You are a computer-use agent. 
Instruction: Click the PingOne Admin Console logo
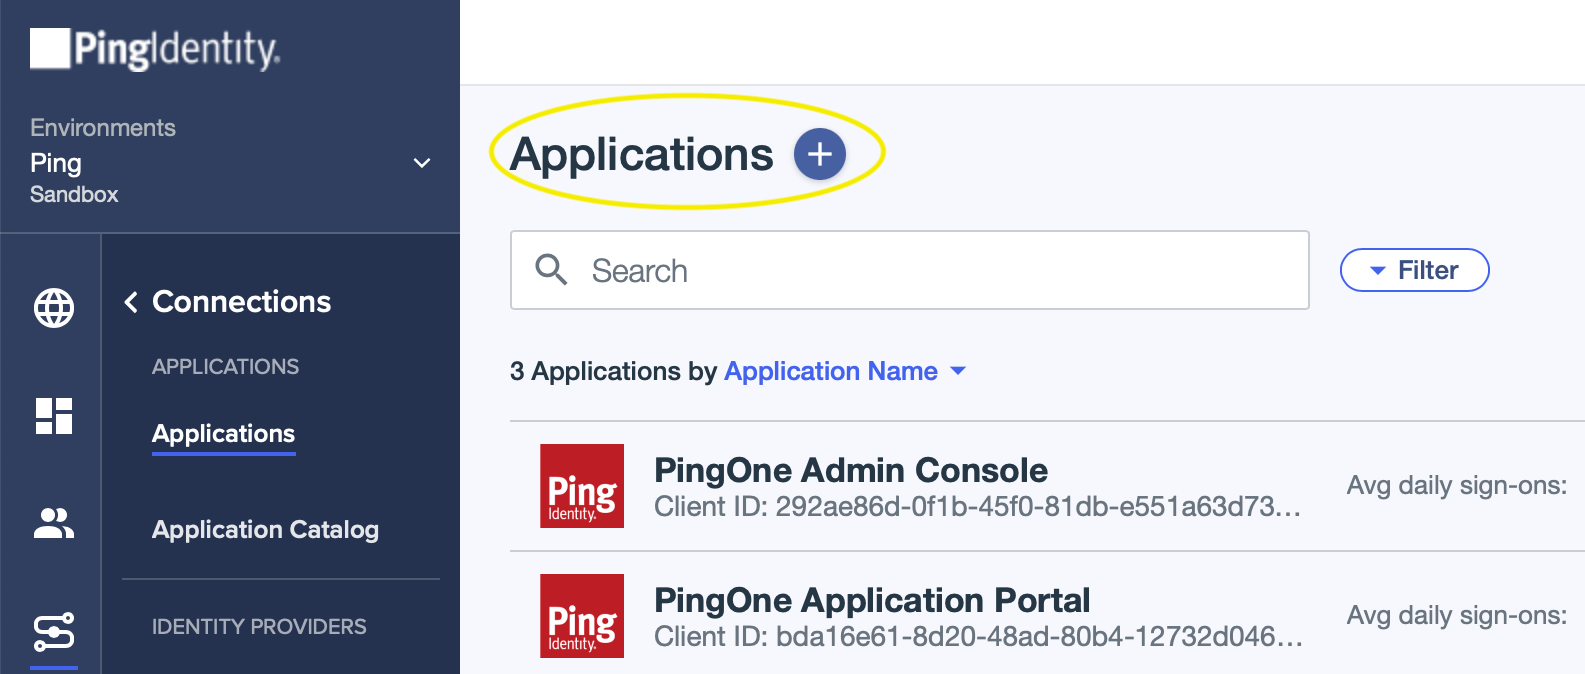click(x=581, y=486)
